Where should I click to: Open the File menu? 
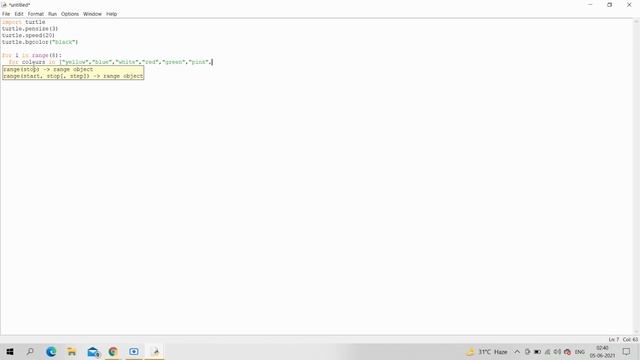6,14
